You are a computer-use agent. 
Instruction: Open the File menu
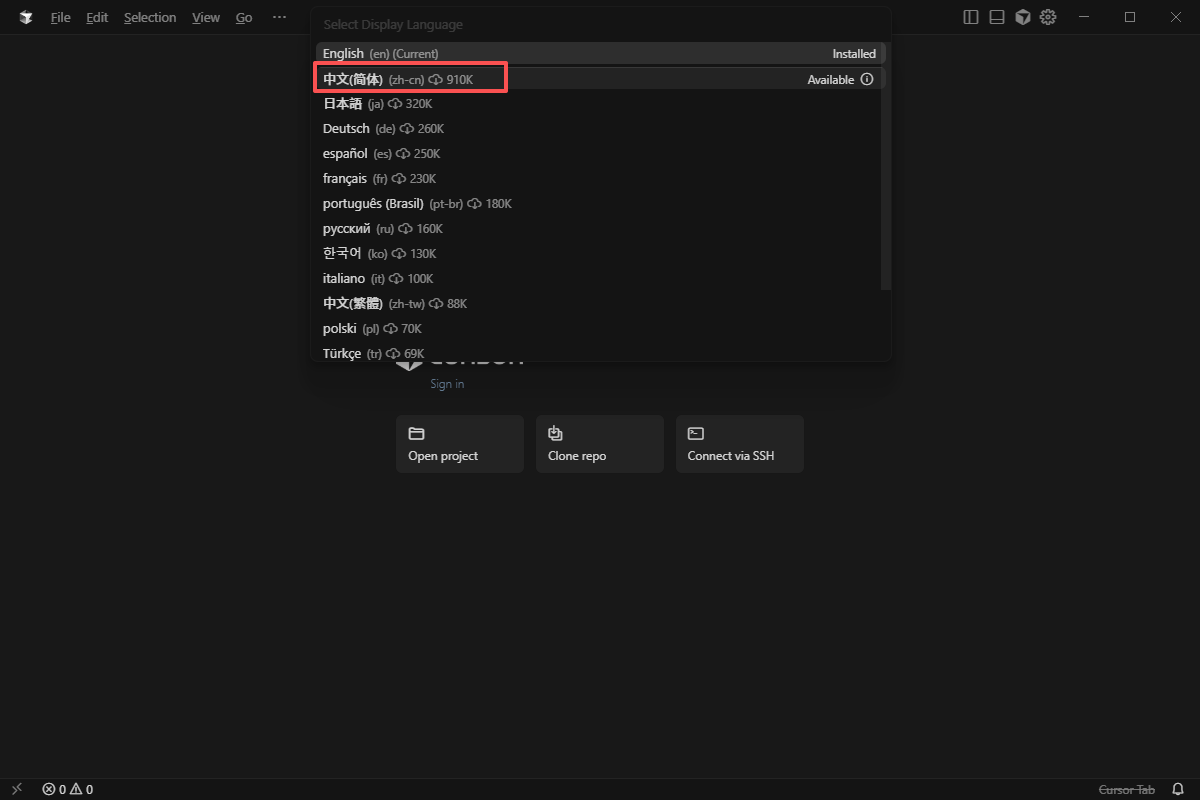point(61,17)
